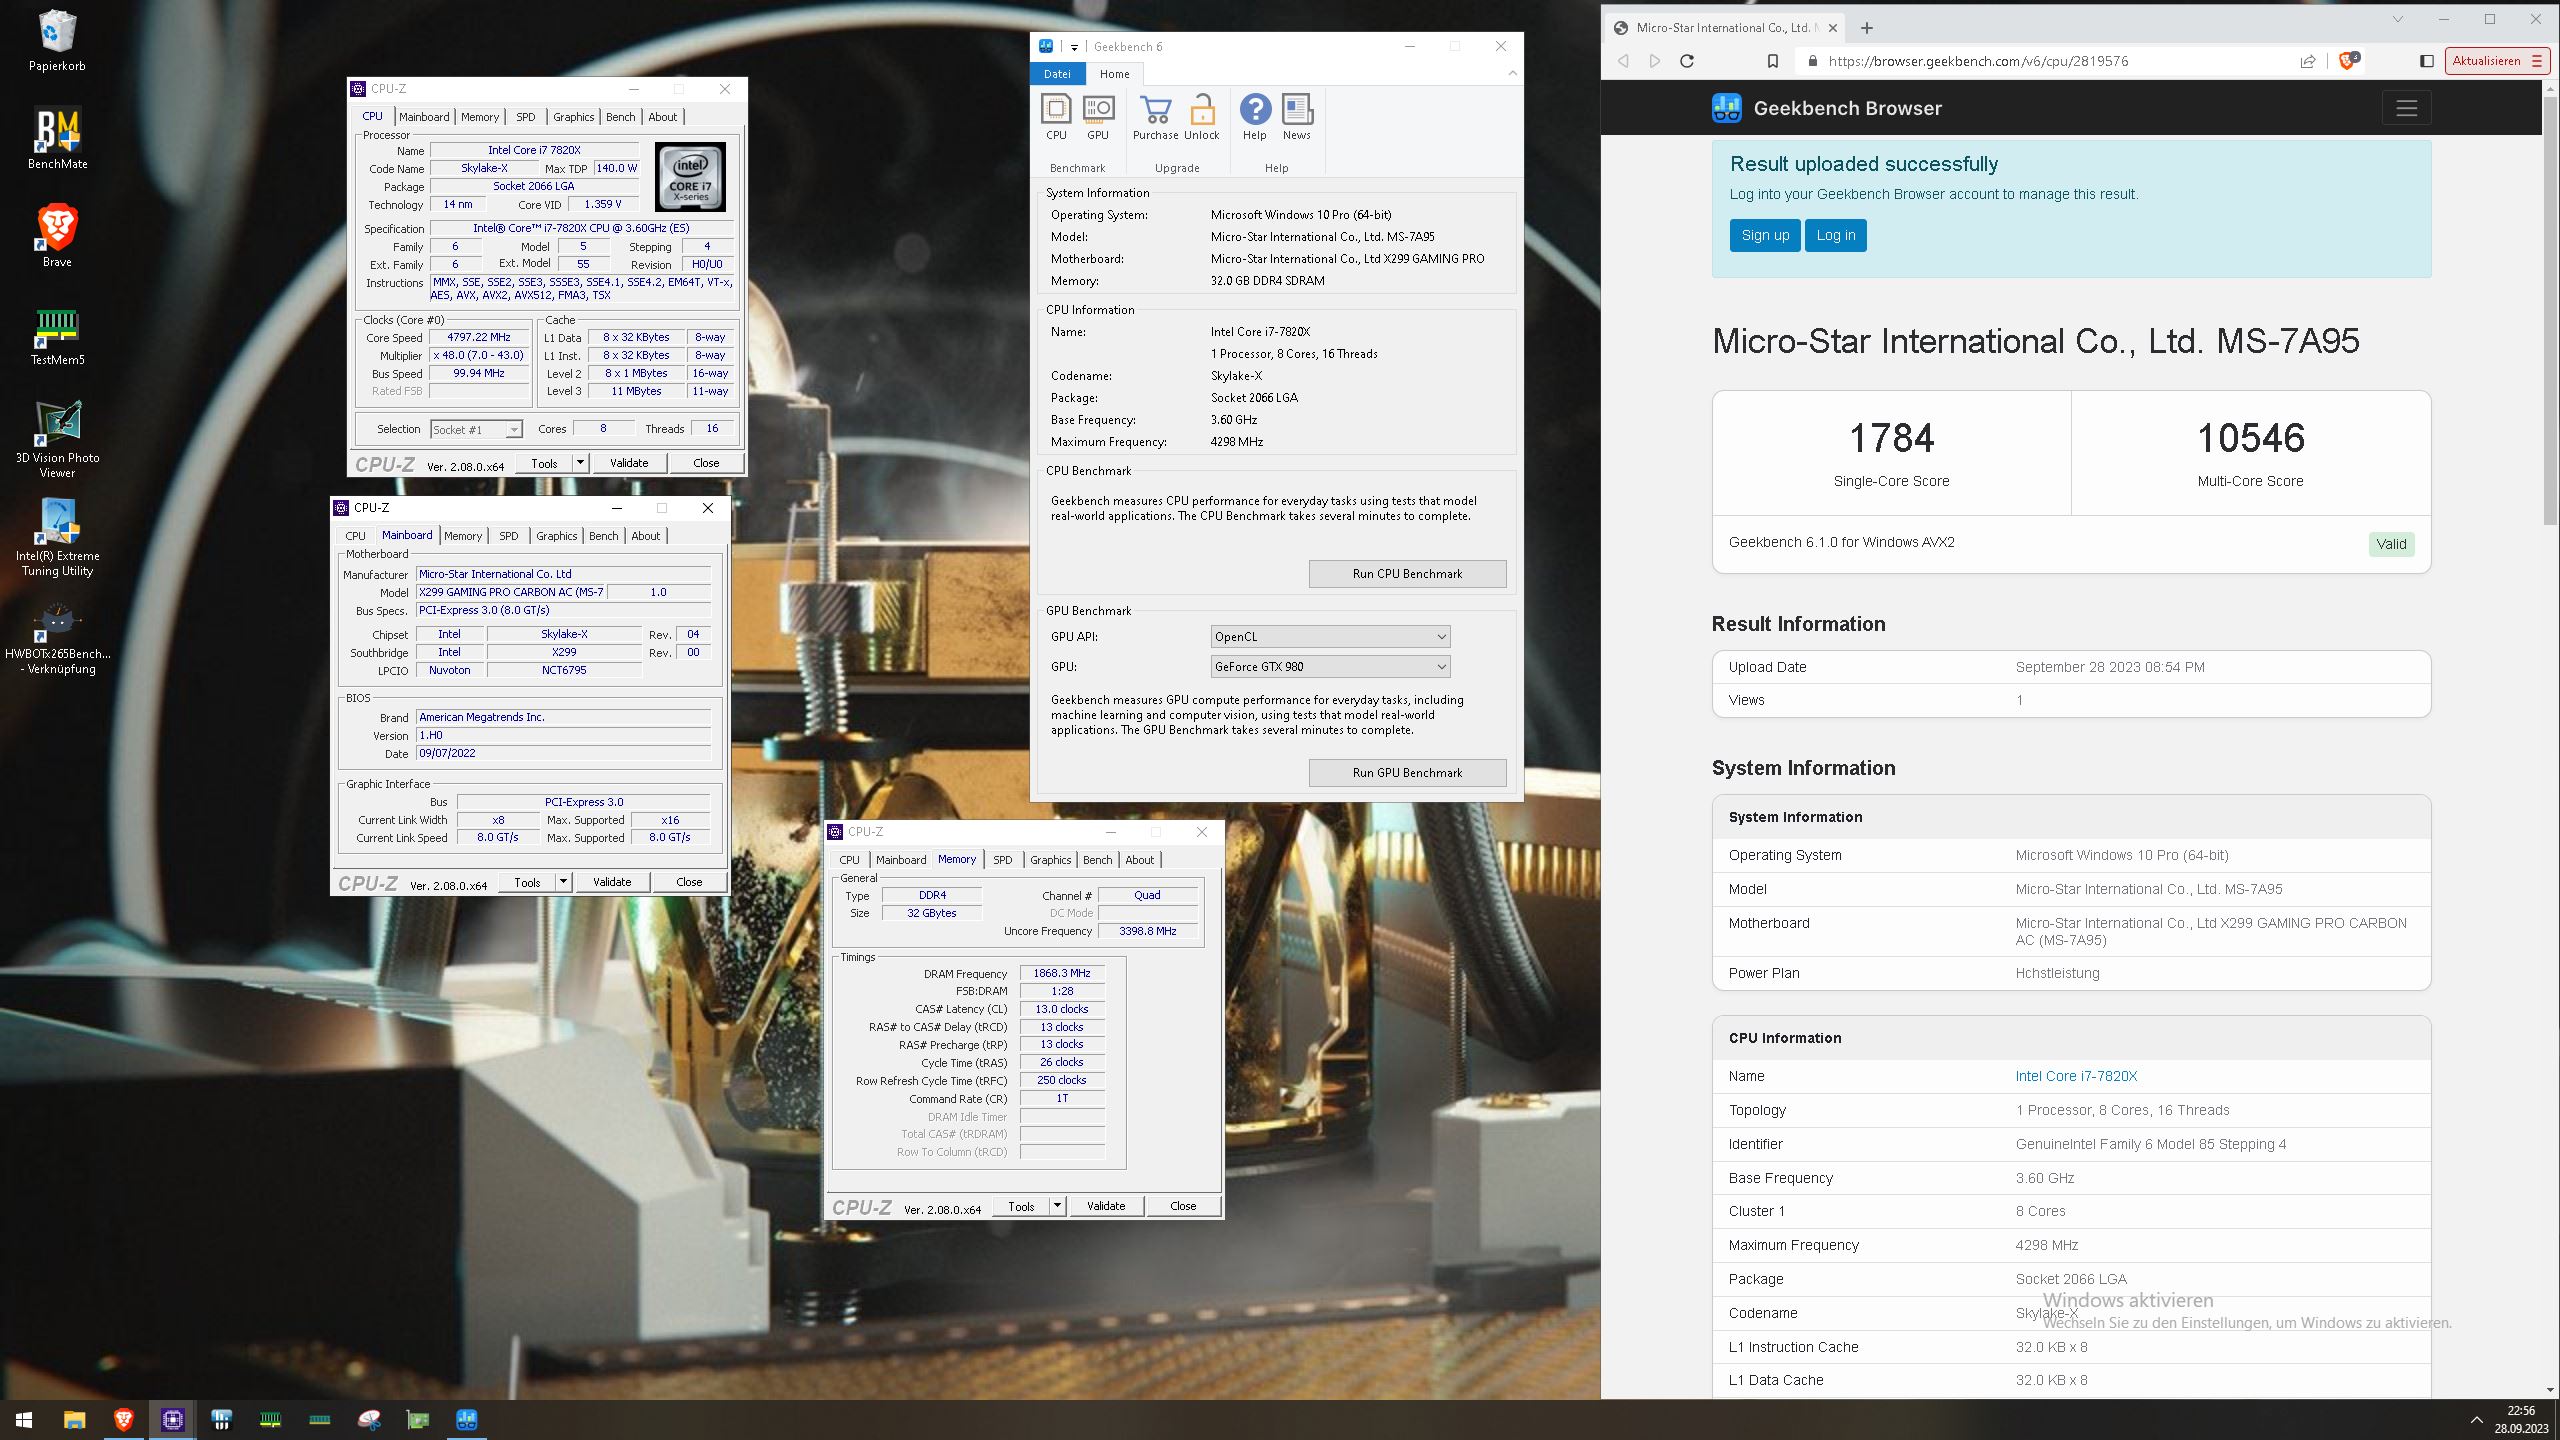Open the GPU API OpenCL dropdown

coord(1330,637)
